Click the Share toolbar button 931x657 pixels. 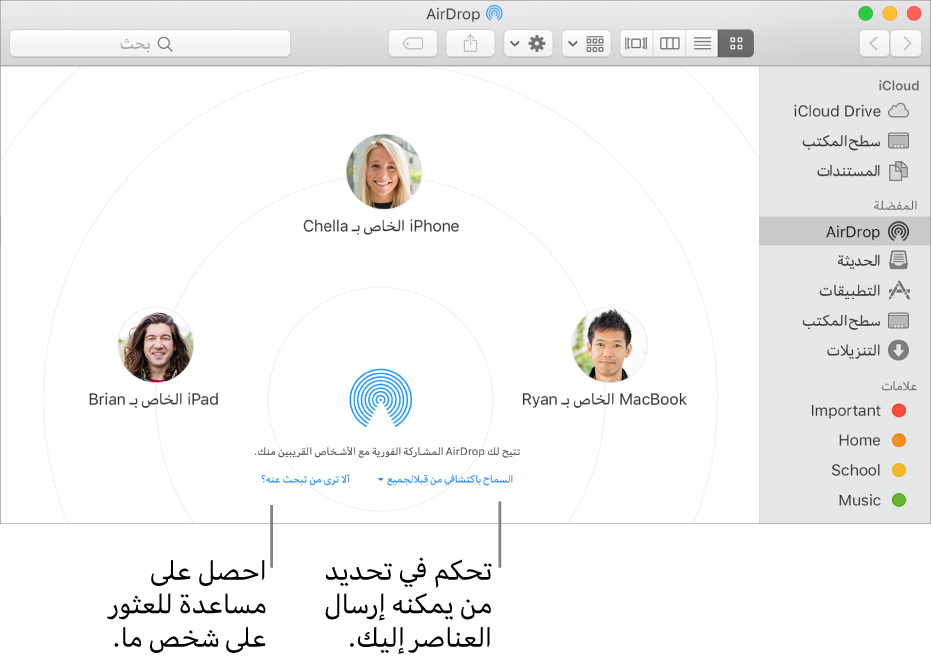click(x=470, y=43)
